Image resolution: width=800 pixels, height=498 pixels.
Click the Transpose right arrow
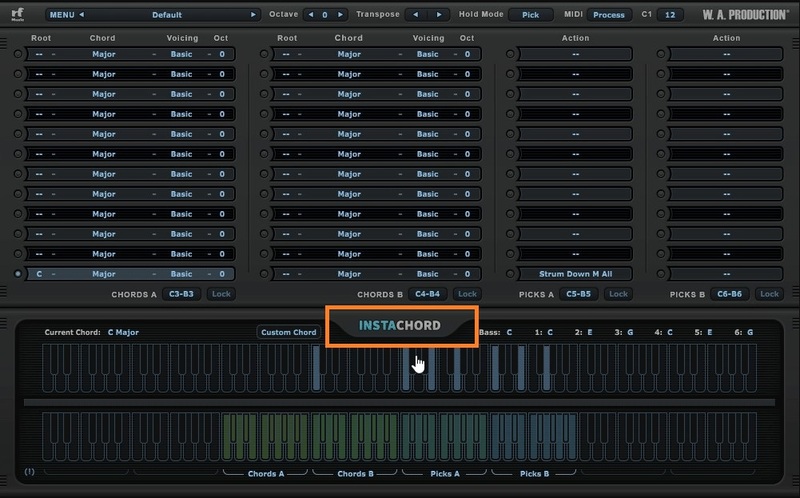[439, 15]
